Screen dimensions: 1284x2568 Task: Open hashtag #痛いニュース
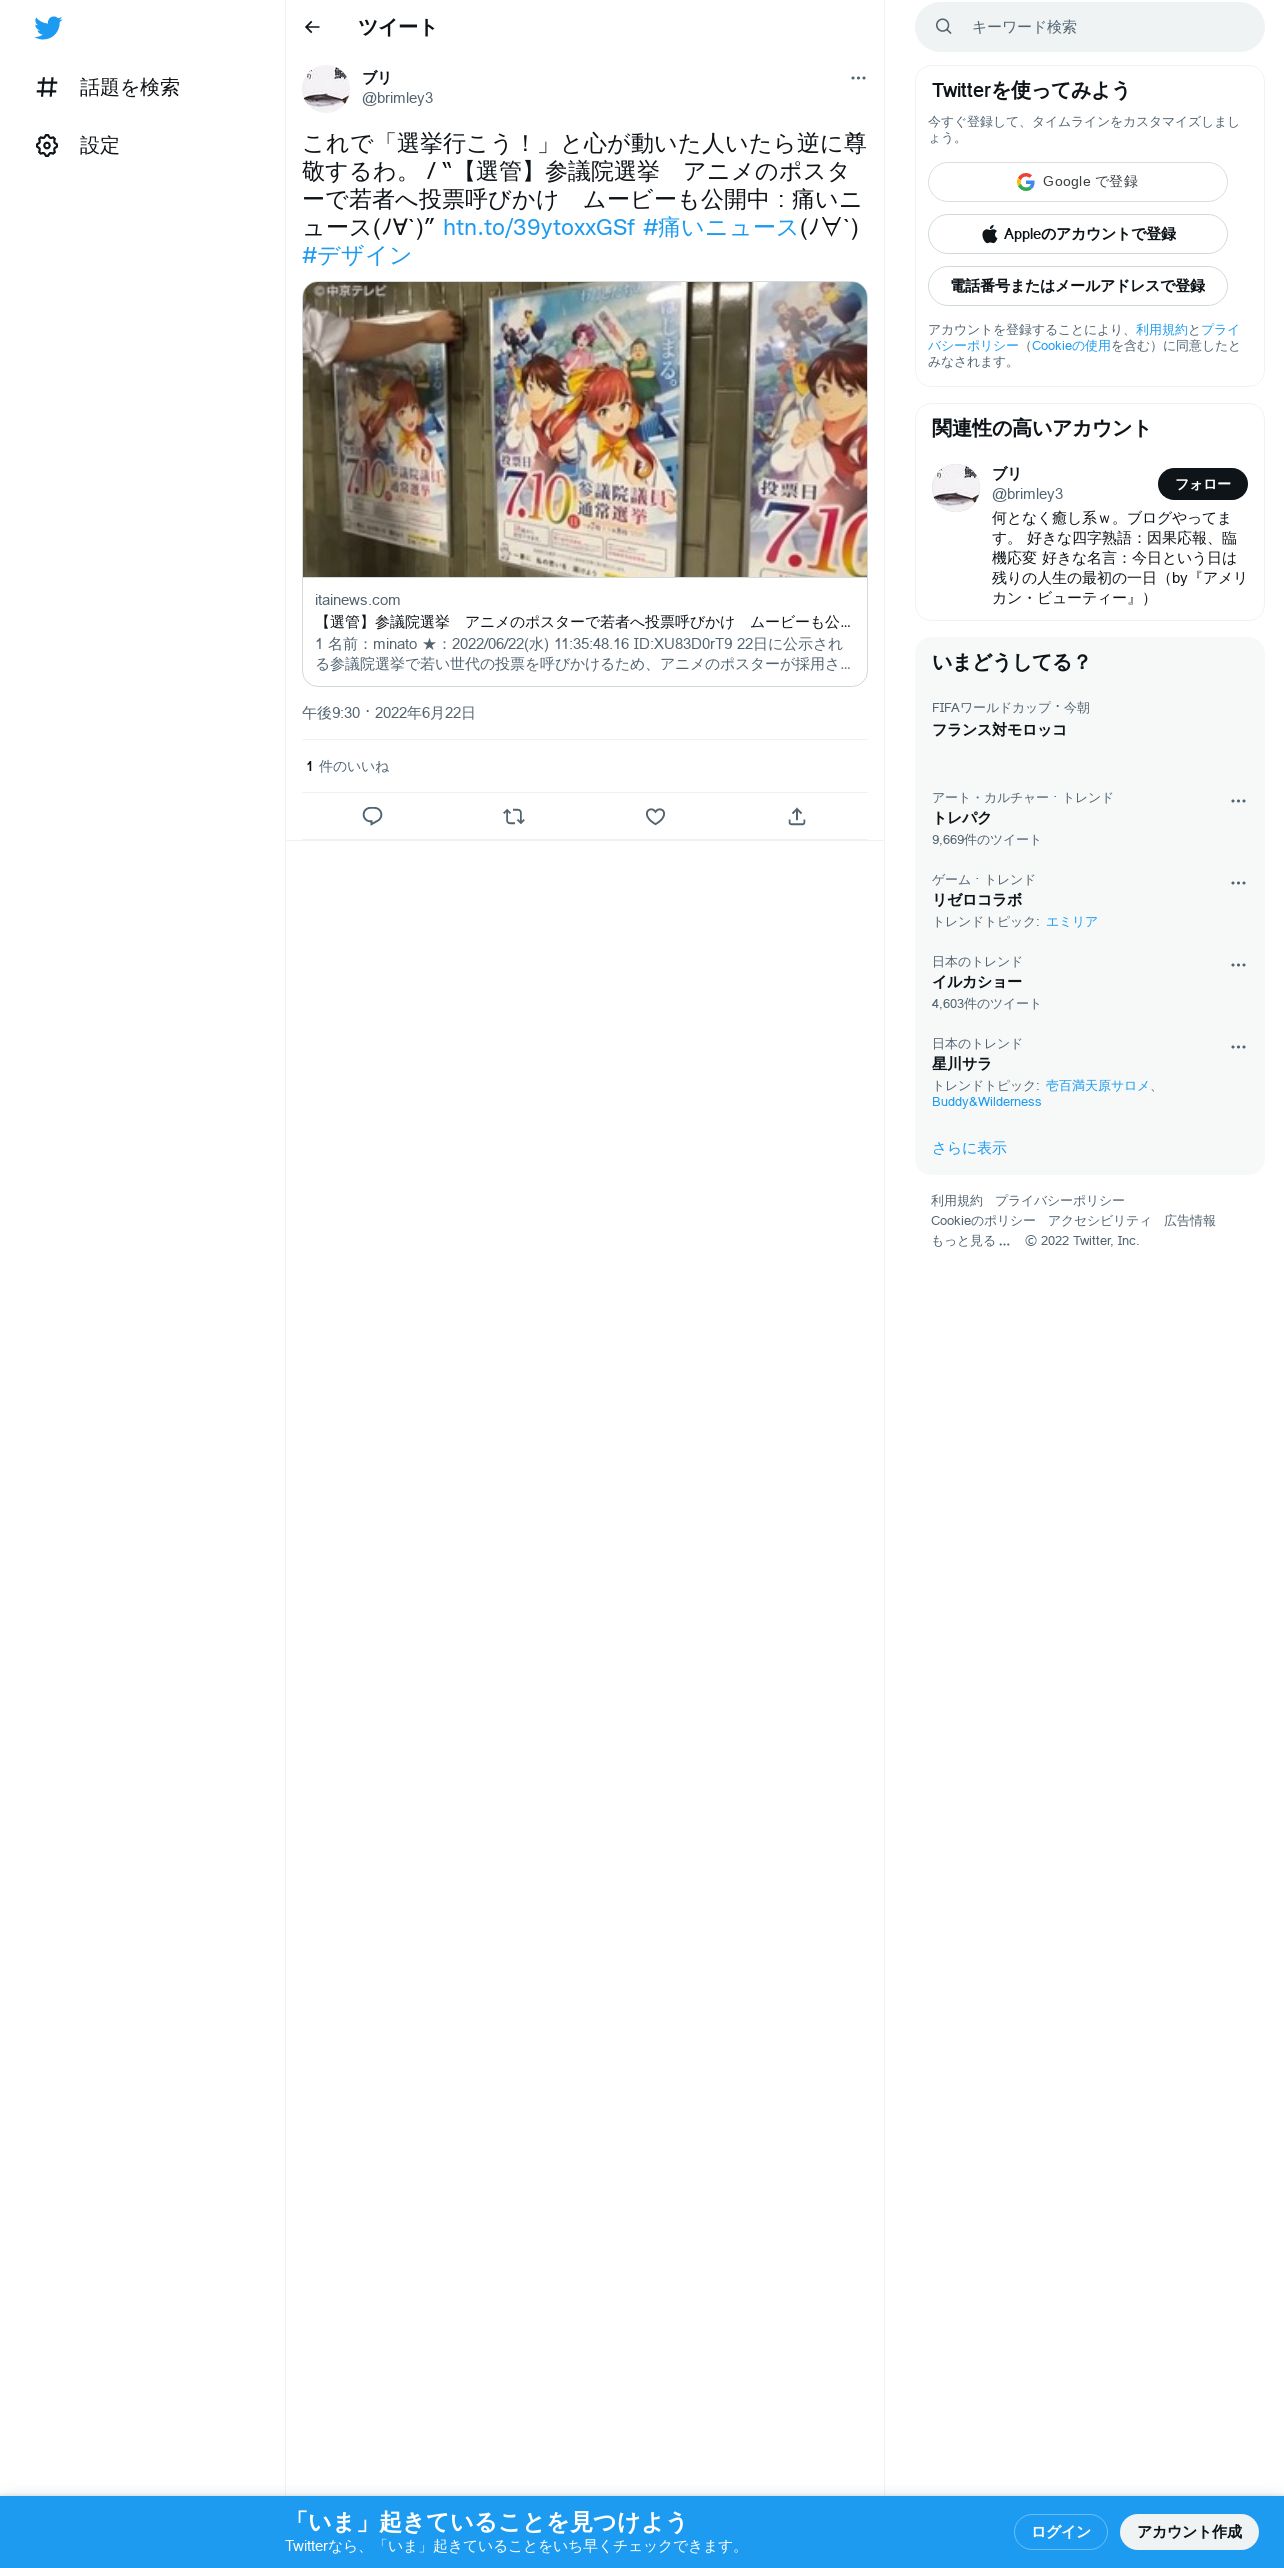pyautogui.click(x=720, y=227)
